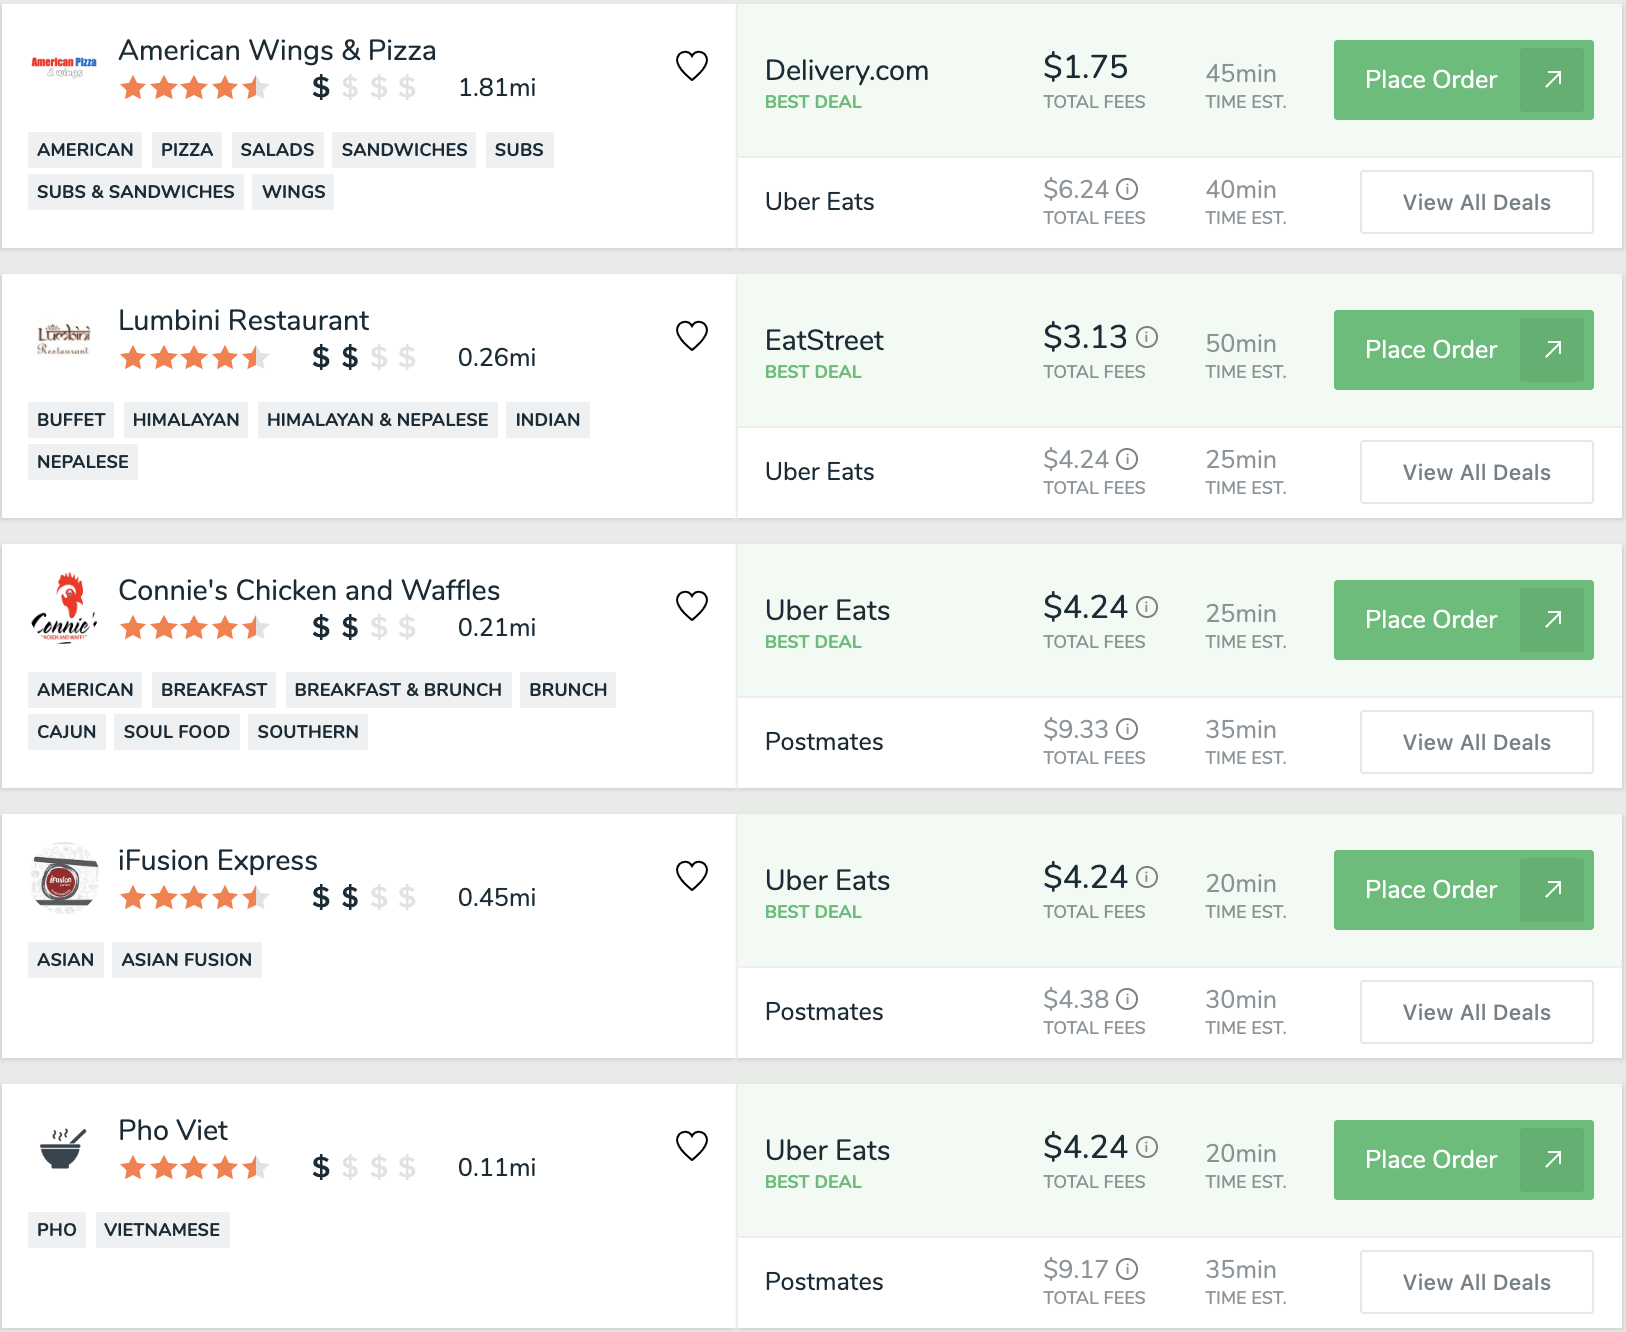Click the EatStreet best deal label
Screen dimensions: 1626x1332
[x=813, y=372]
